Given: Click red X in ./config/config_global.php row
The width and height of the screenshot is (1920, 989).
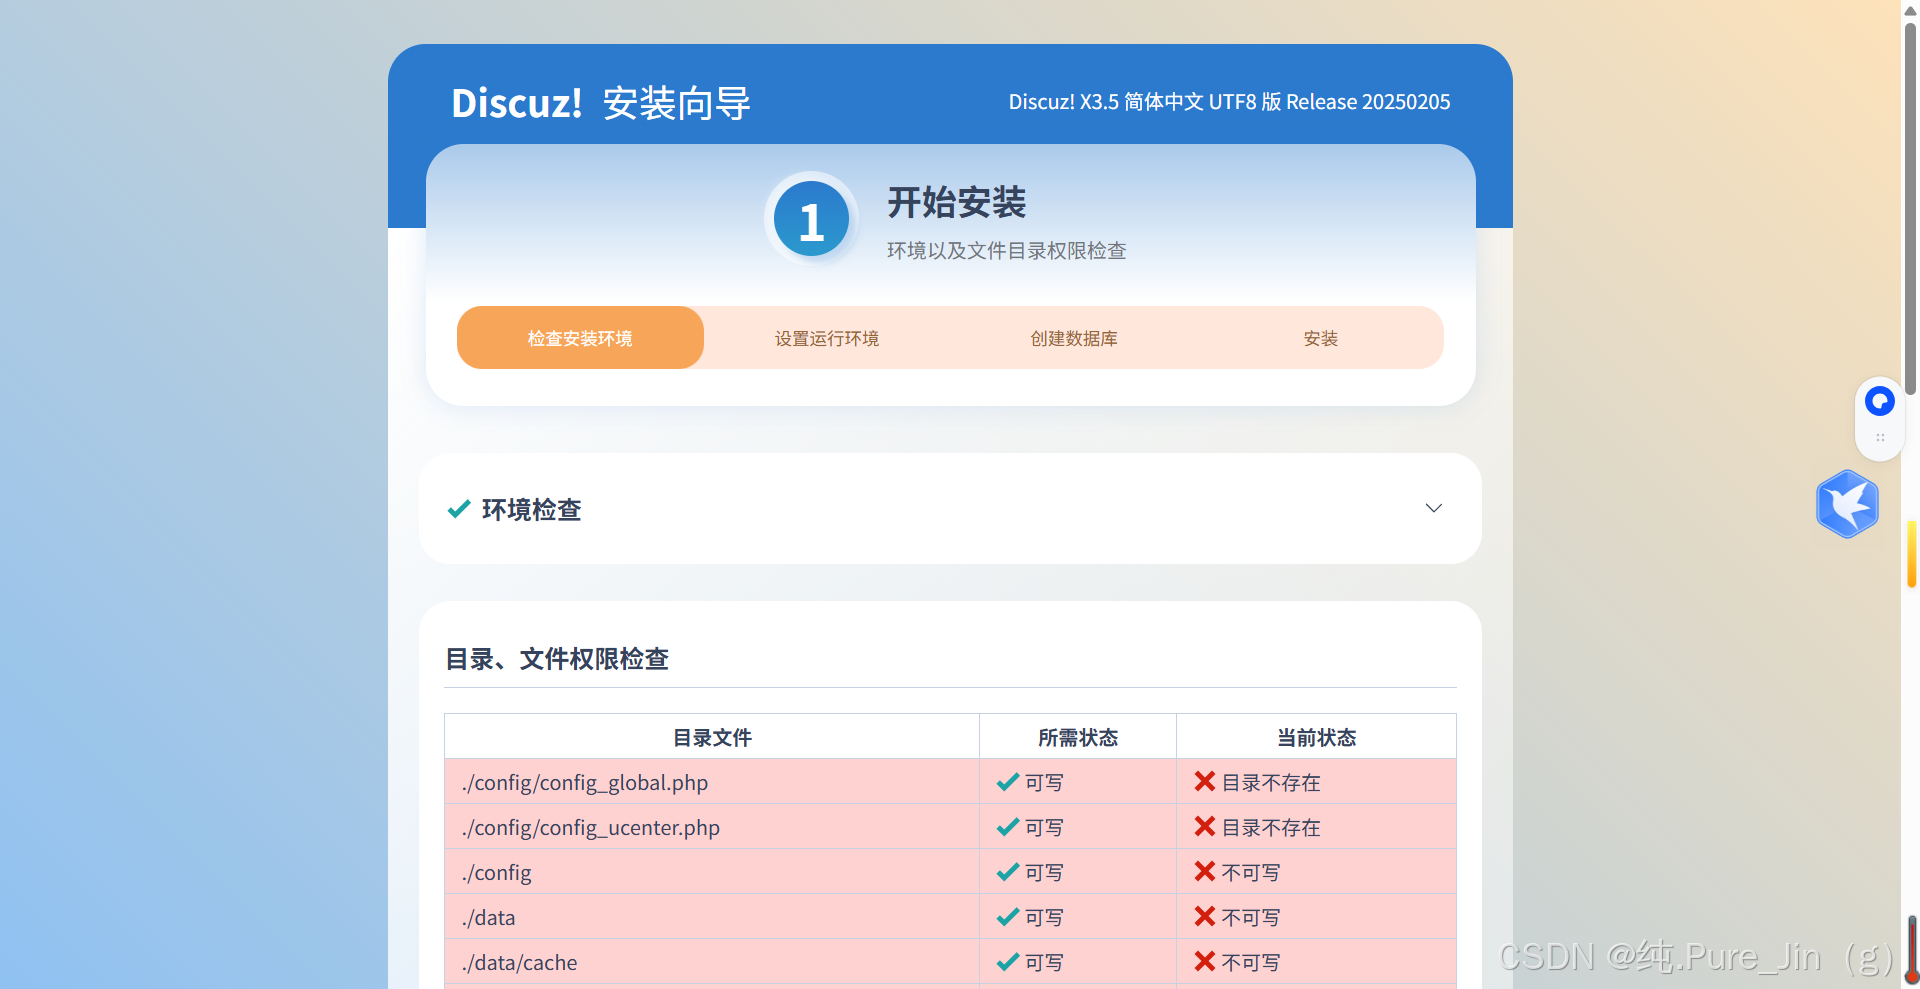Looking at the screenshot, I should [x=1205, y=781].
